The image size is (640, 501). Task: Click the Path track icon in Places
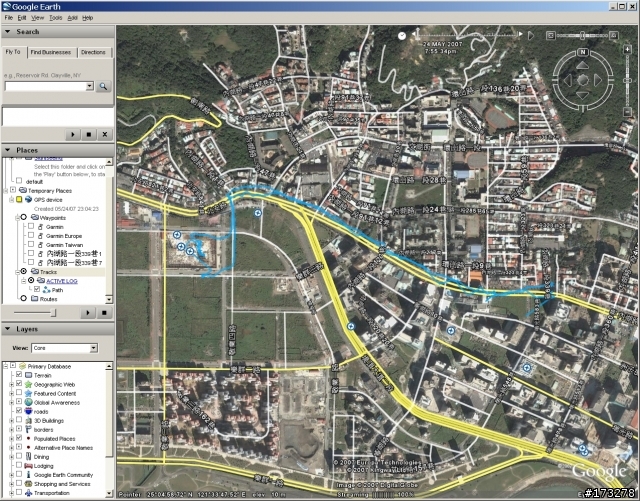(x=47, y=290)
